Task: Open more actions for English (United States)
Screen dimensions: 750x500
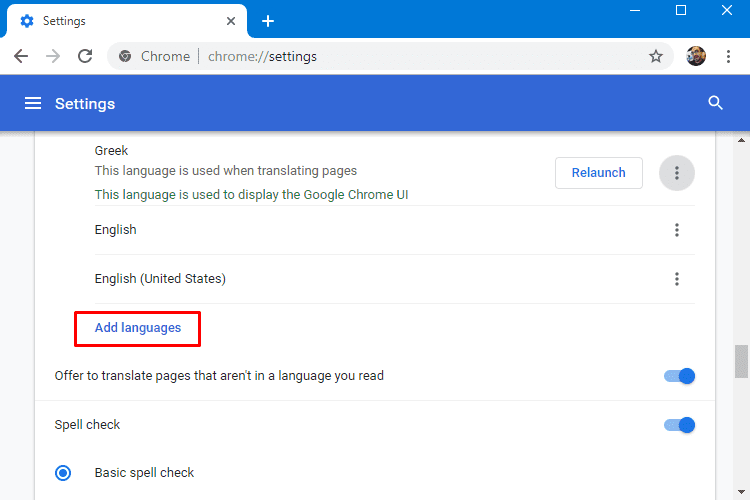Action: tap(677, 279)
